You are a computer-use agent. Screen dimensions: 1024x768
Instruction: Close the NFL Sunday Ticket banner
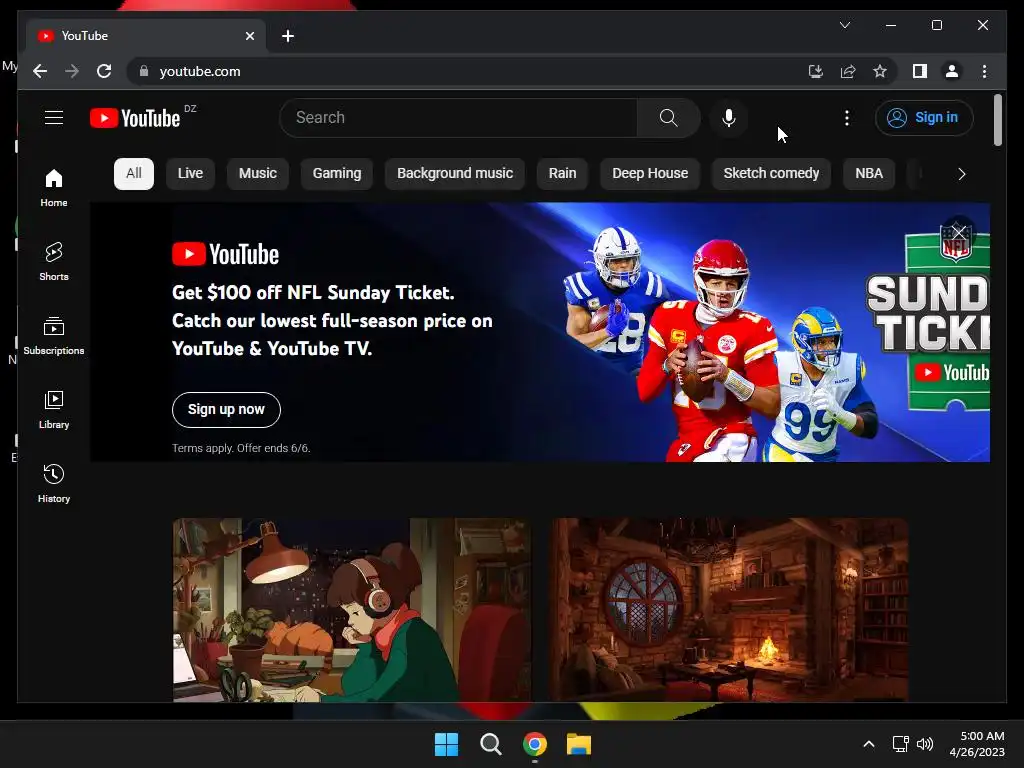click(x=959, y=232)
